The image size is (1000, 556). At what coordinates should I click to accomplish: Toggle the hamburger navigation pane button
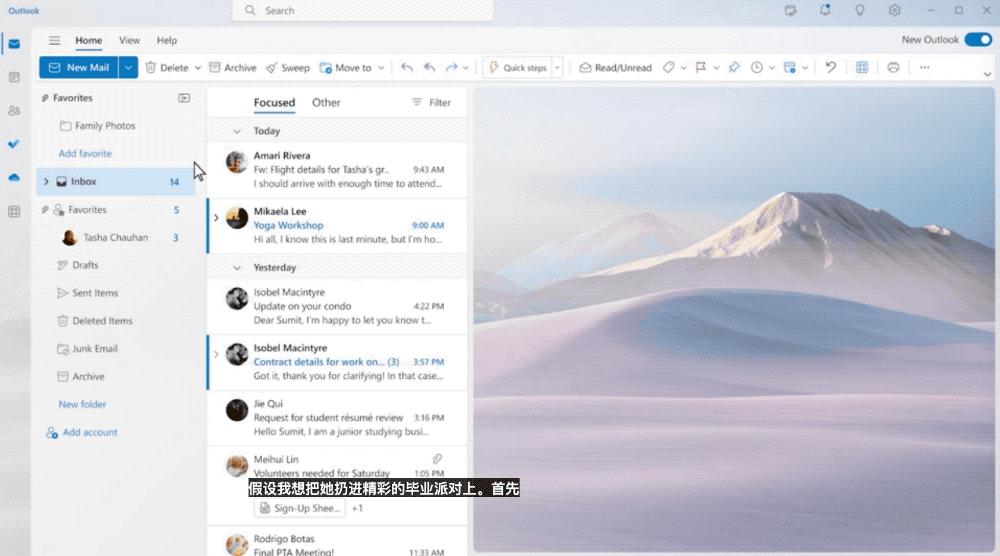click(x=55, y=41)
